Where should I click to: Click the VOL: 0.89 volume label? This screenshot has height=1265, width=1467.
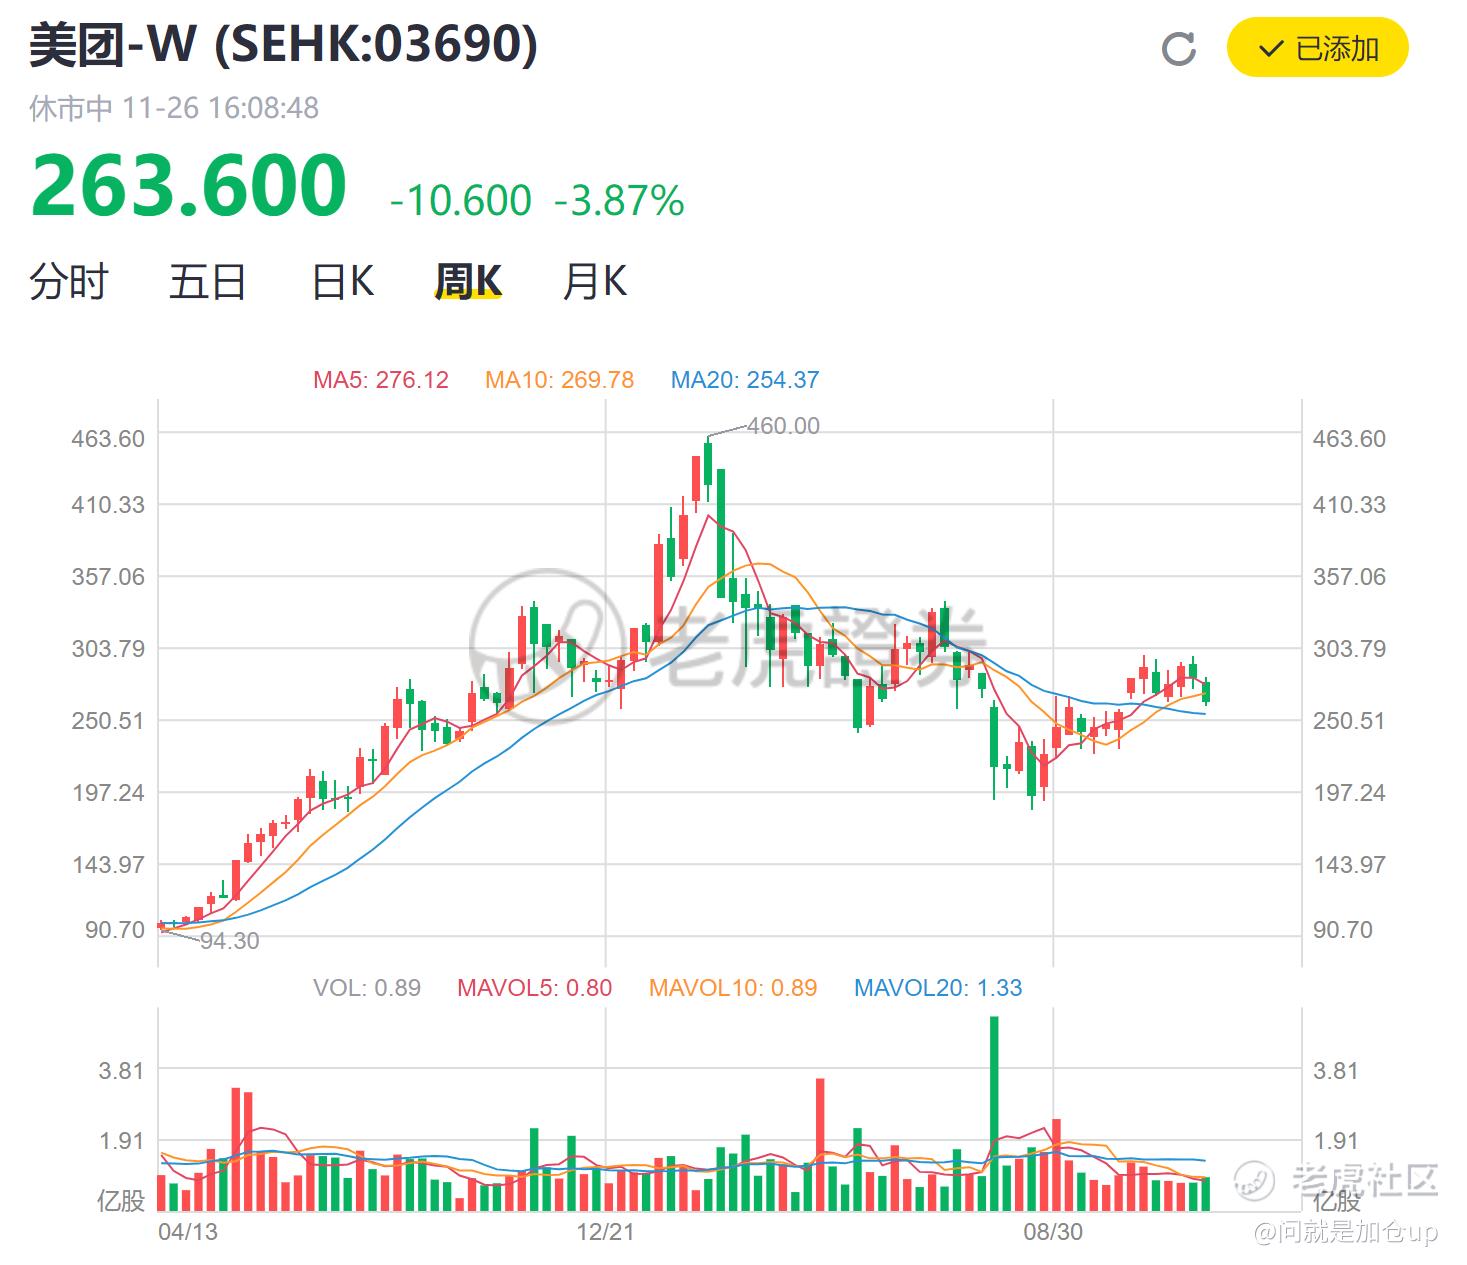click(367, 988)
